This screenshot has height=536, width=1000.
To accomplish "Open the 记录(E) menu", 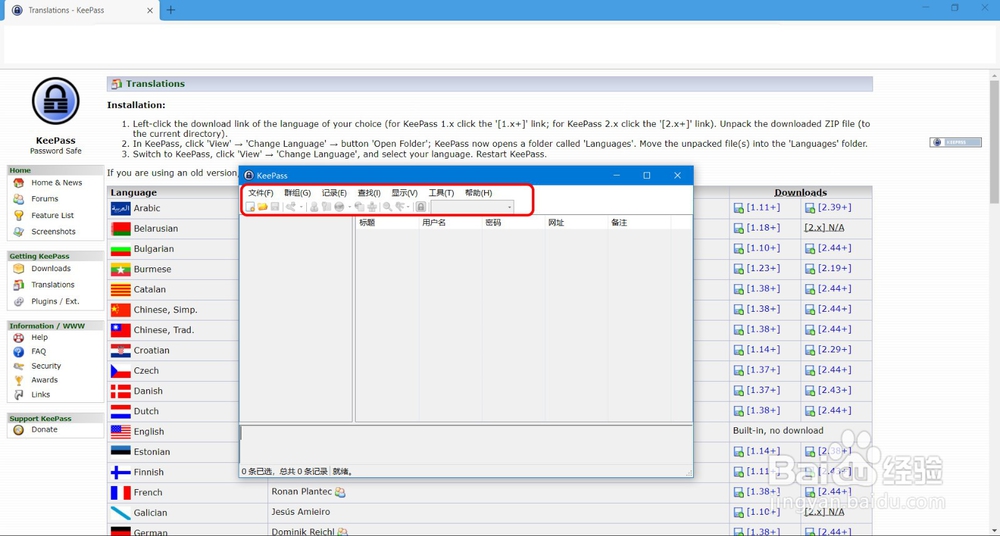I will tap(334, 193).
